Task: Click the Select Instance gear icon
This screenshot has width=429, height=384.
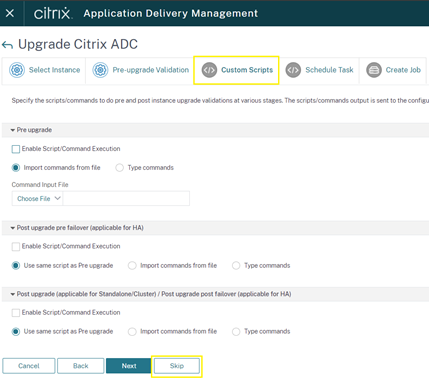Action: [x=17, y=70]
